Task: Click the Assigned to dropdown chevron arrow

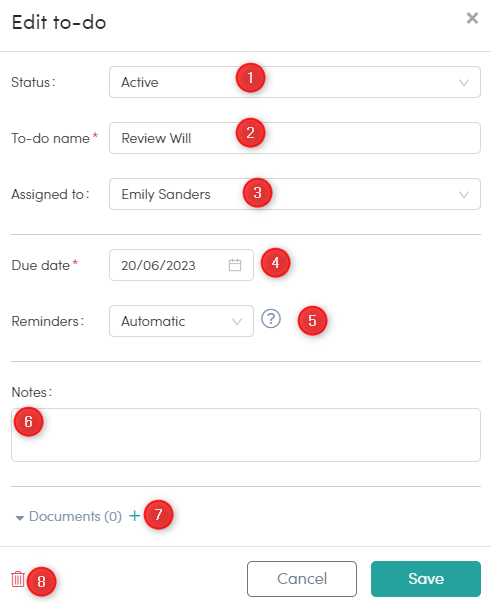Action: pos(464,195)
